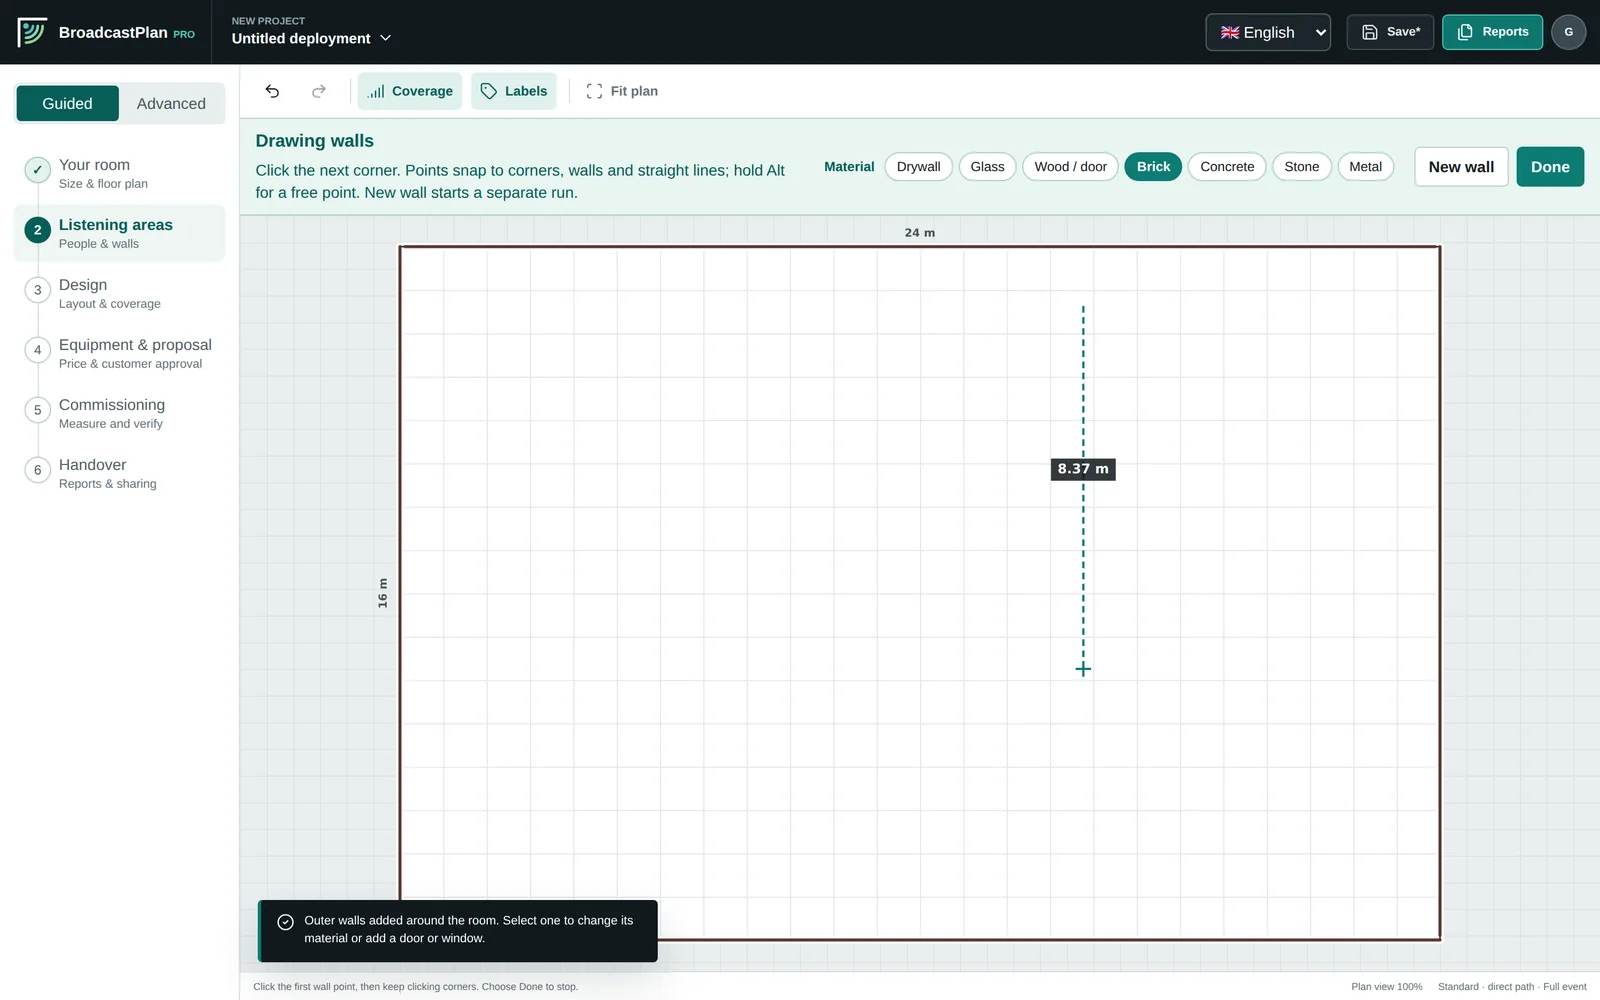Finish drawing with the Done button
This screenshot has width=1600, height=1000.
pos(1550,167)
